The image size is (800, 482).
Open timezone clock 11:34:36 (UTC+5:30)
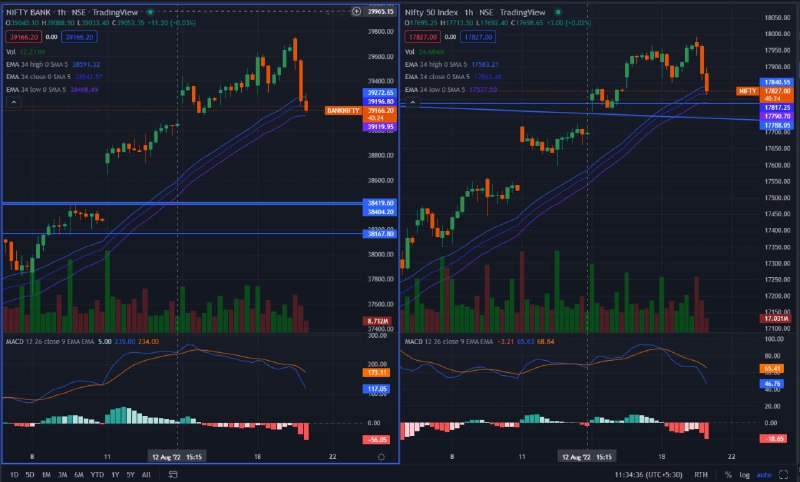click(648, 475)
